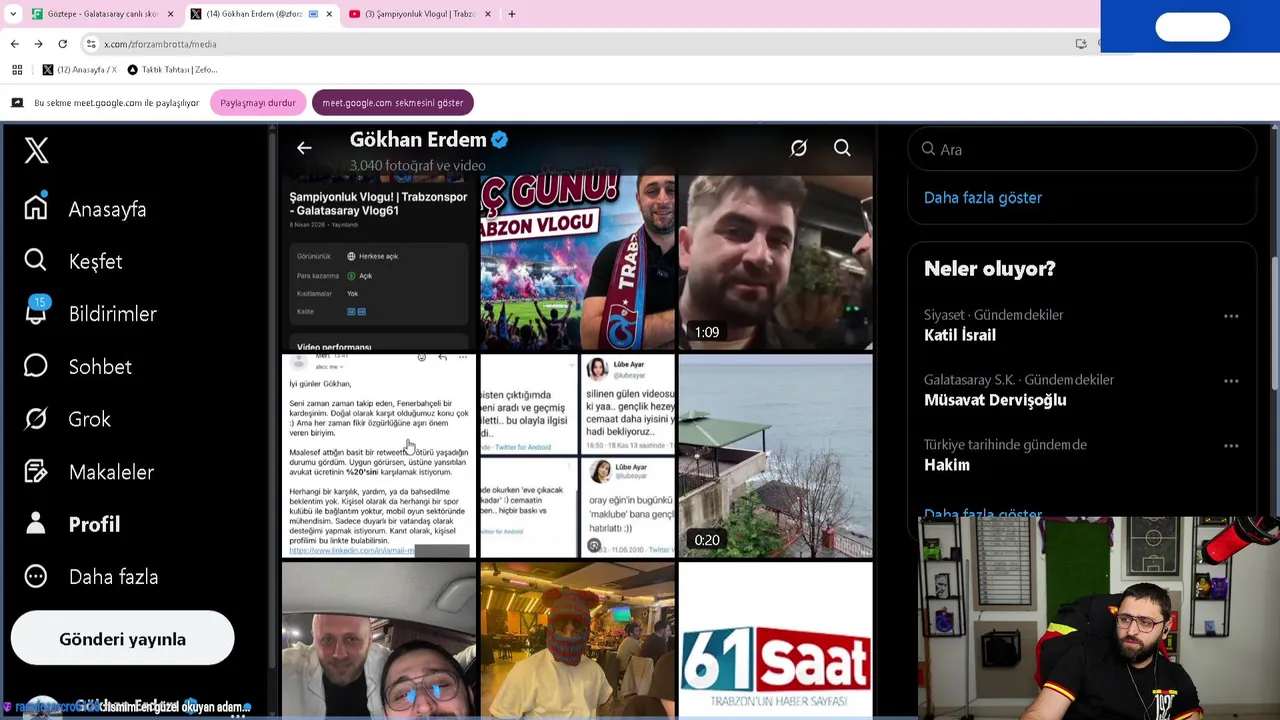Open the browser apps grid icon
This screenshot has width=1280, height=720.
17,70
